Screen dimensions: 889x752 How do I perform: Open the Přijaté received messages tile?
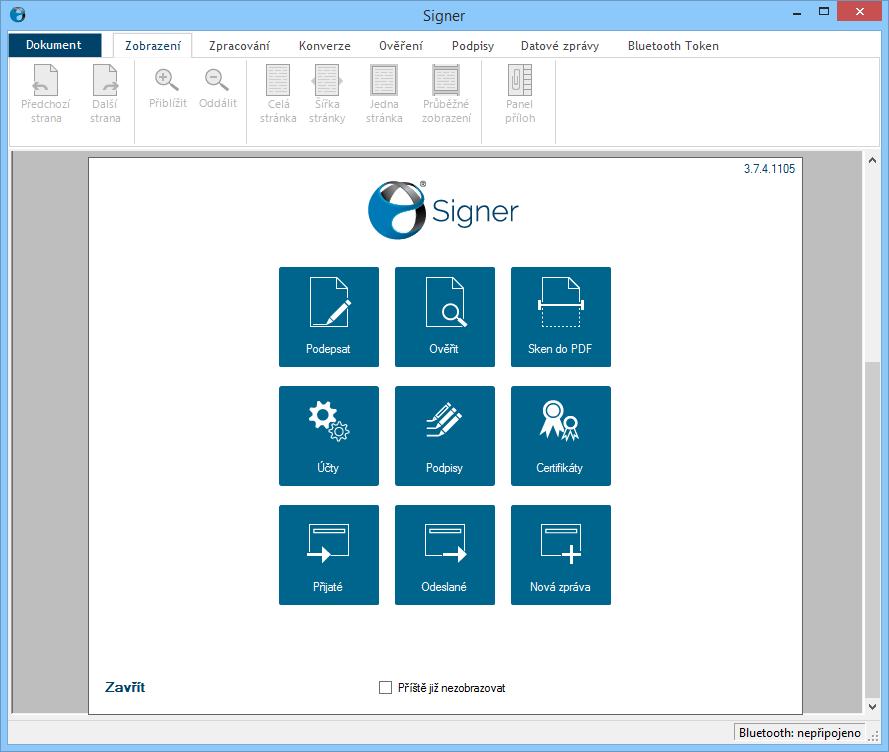(x=329, y=555)
